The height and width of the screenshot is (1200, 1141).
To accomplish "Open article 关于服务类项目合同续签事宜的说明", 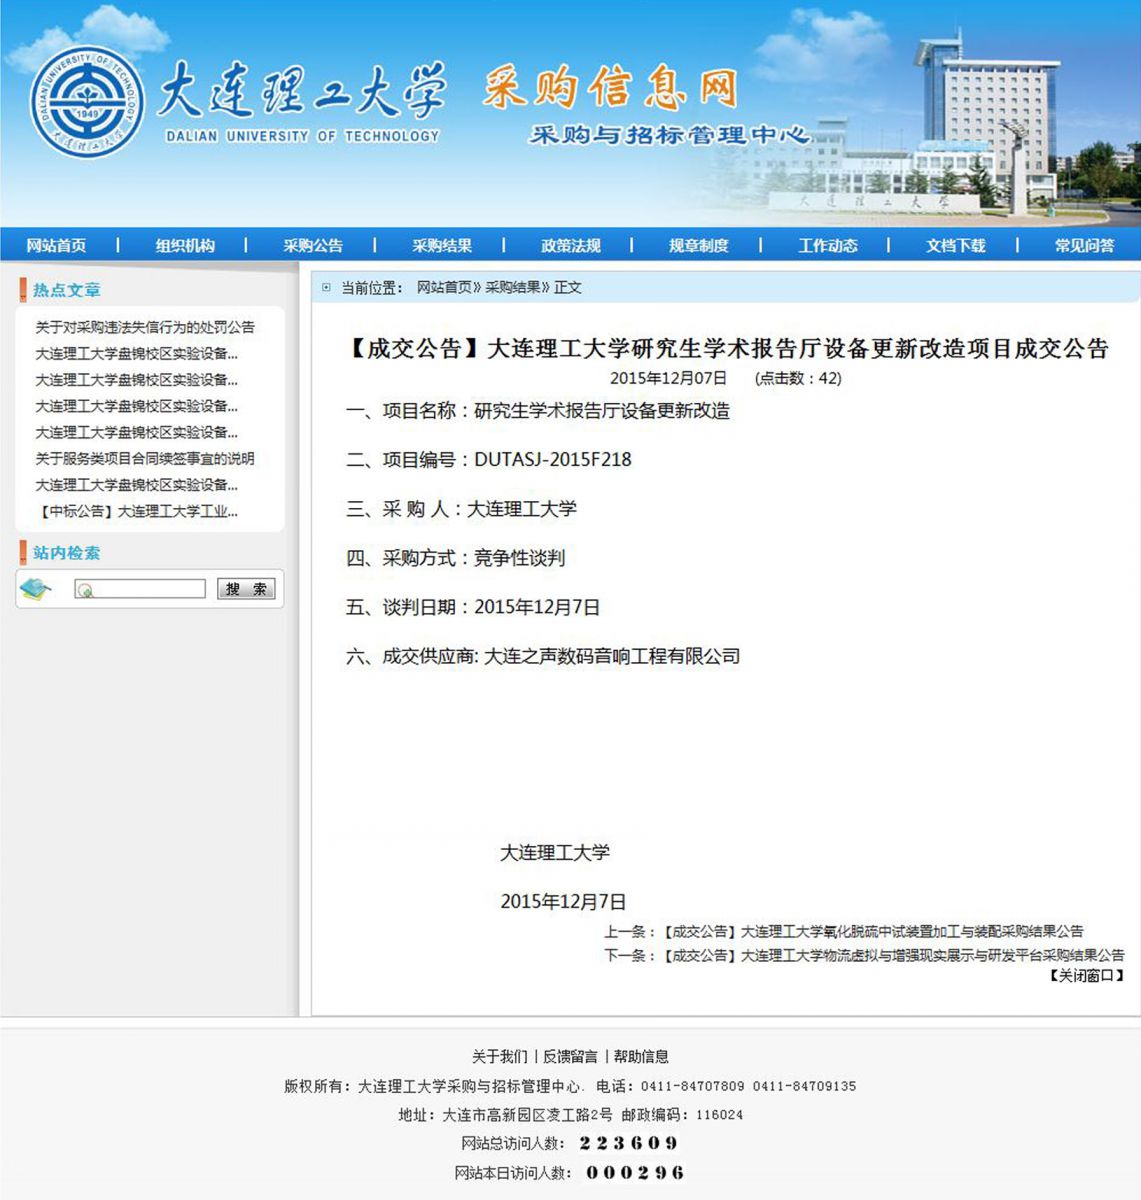I will [x=145, y=459].
